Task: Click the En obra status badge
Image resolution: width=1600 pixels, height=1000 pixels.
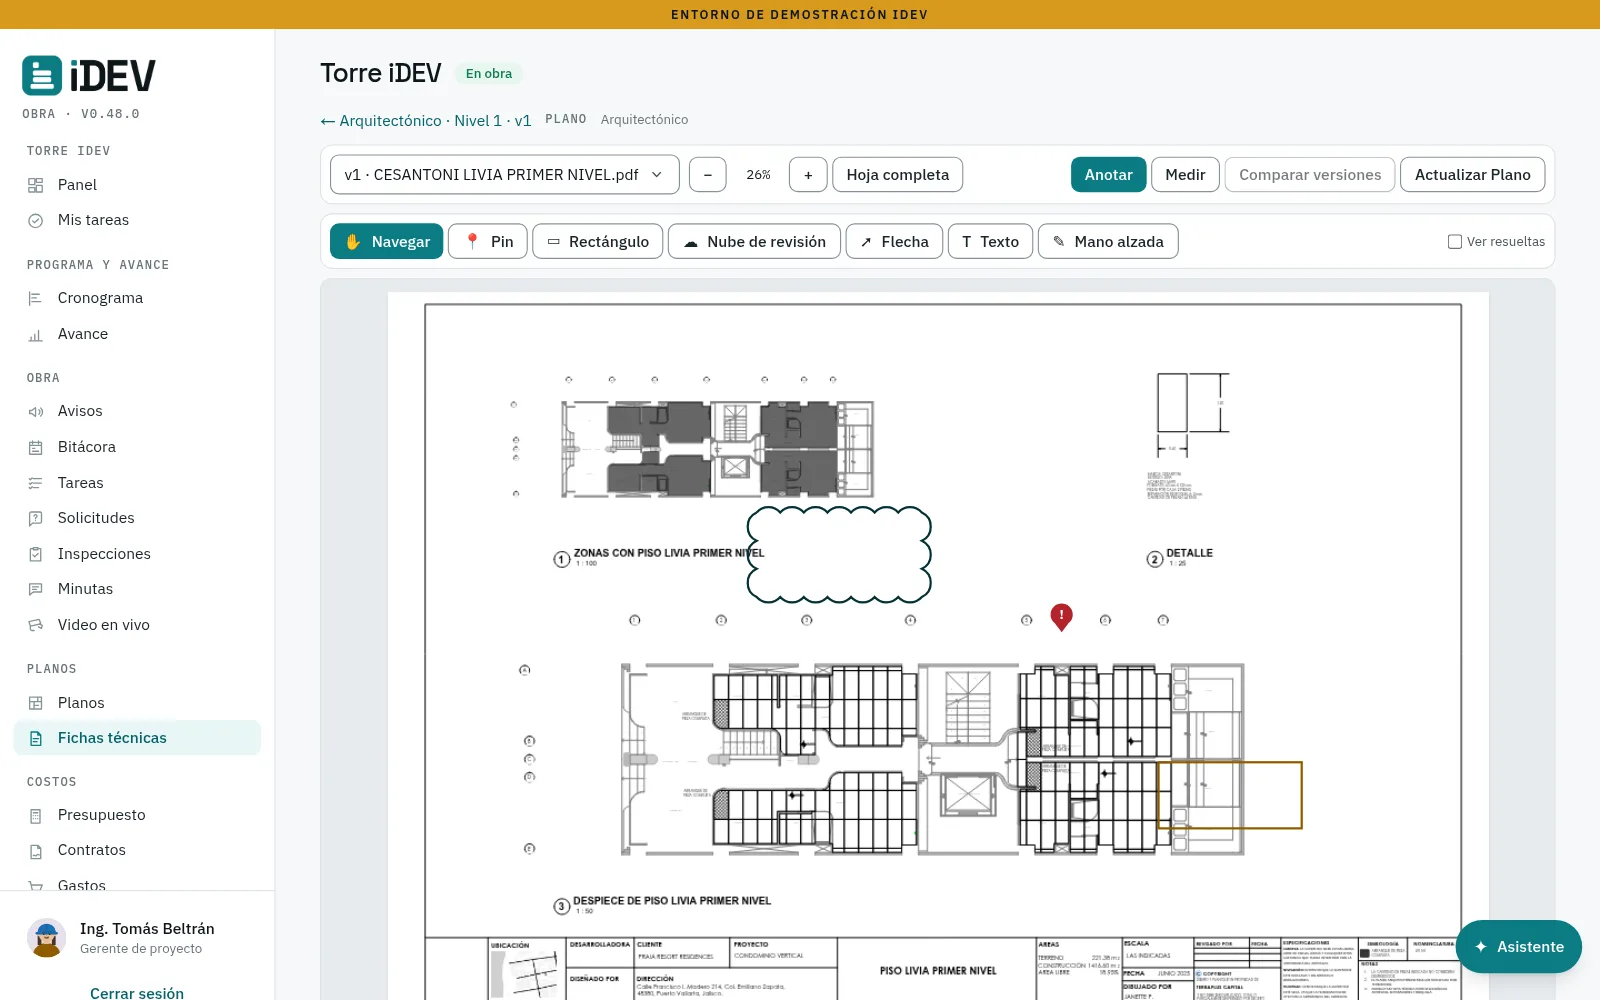Action: click(x=489, y=73)
